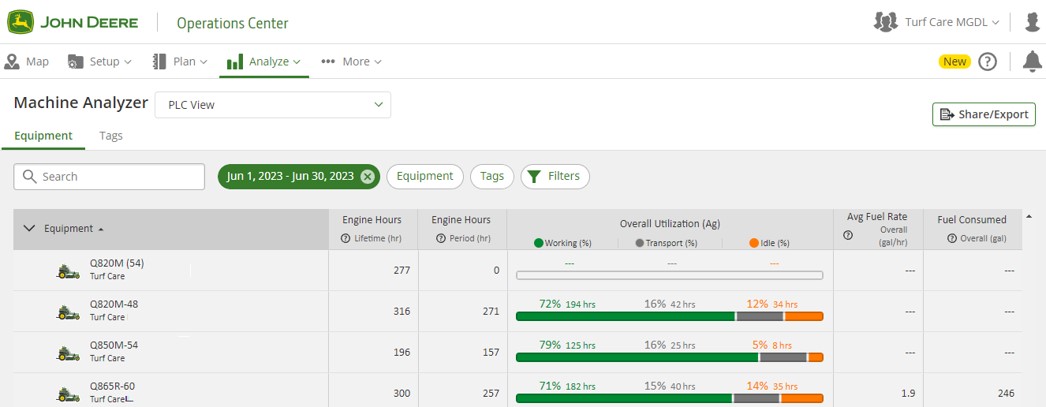The height and width of the screenshot is (407, 1046).
Task: Click the empty Q820M (54) utilization bar
Action: [x=670, y=275]
